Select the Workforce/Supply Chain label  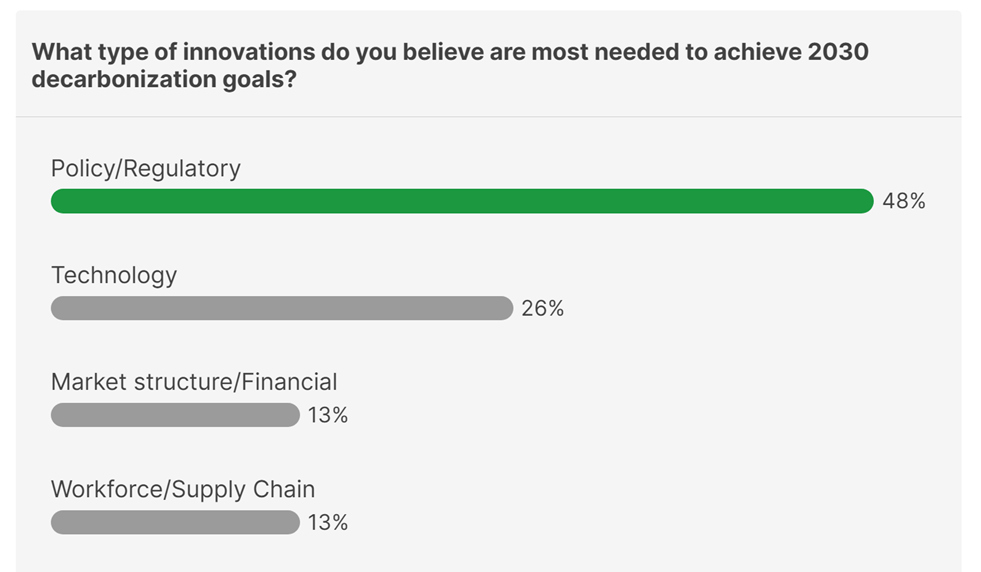[183, 489]
